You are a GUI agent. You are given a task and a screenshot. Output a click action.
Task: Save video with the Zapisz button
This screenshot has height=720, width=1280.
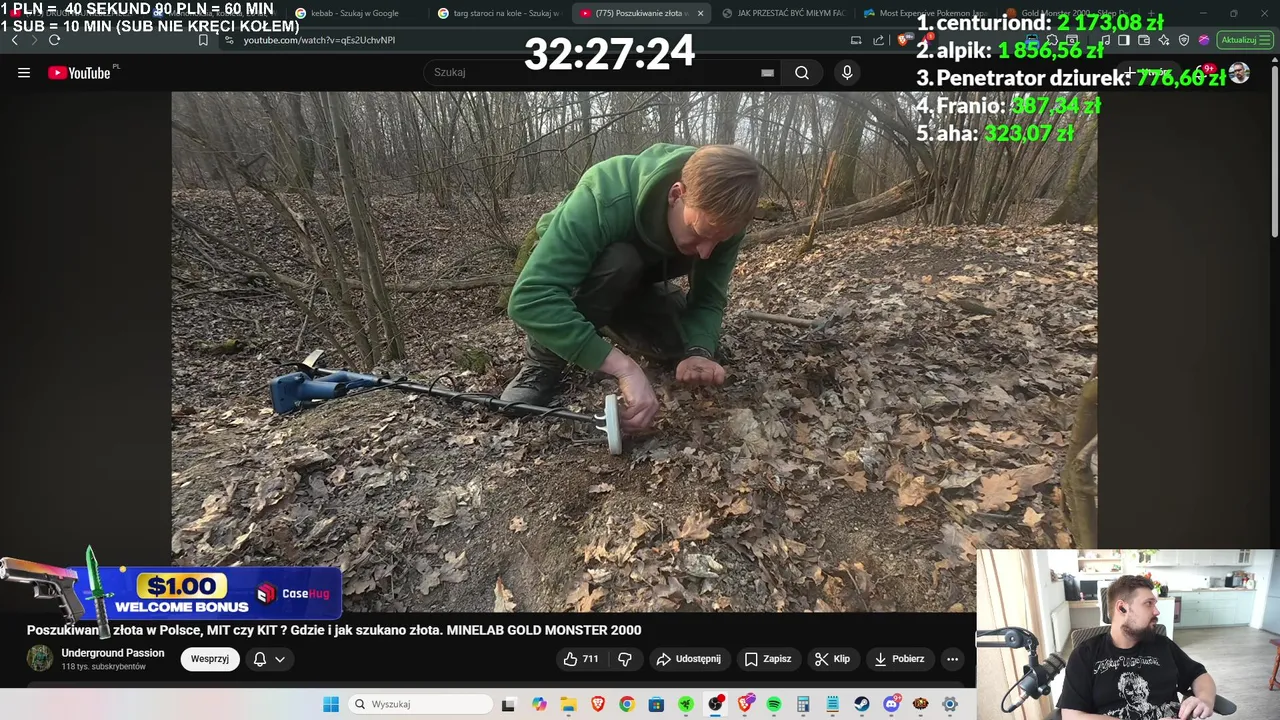tap(768, 659)
